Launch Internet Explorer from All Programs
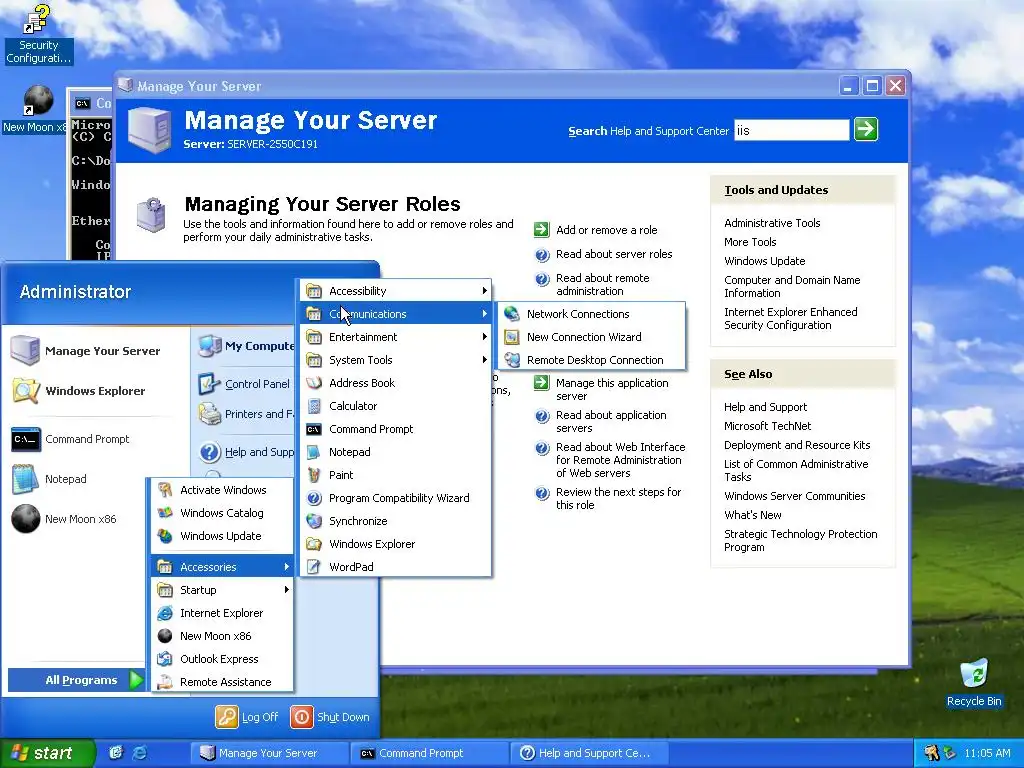 click(x=222, y=613)
